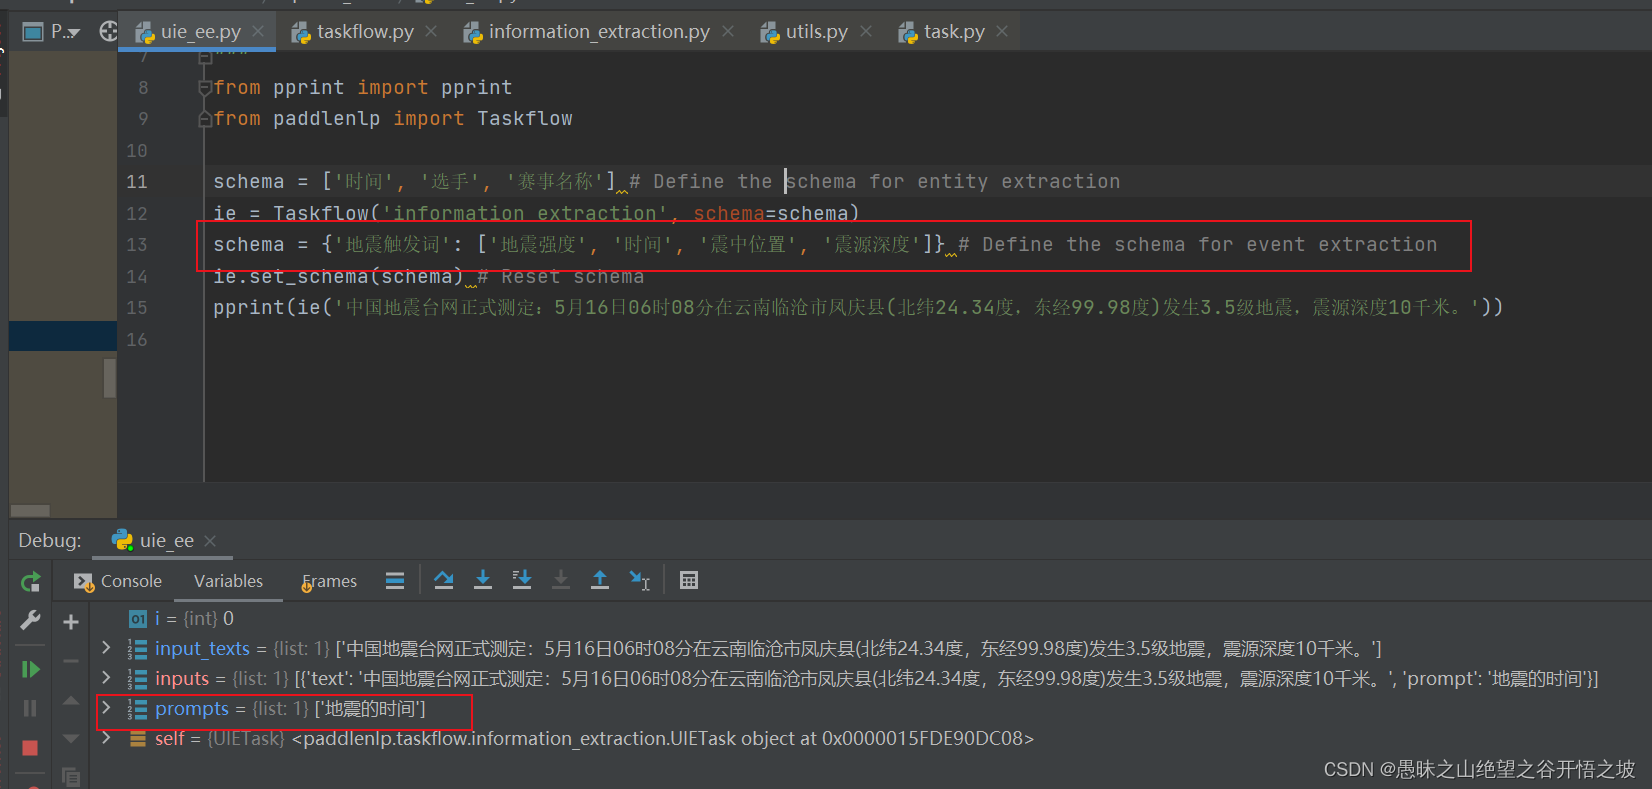The width and height of the screenshot is (1652, 789).
Task: Pause the running program
Action: pyautogui.click(x=30, y=708)
